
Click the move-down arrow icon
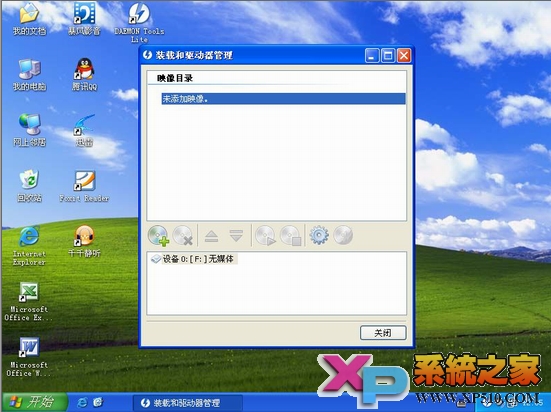point(236,236)
